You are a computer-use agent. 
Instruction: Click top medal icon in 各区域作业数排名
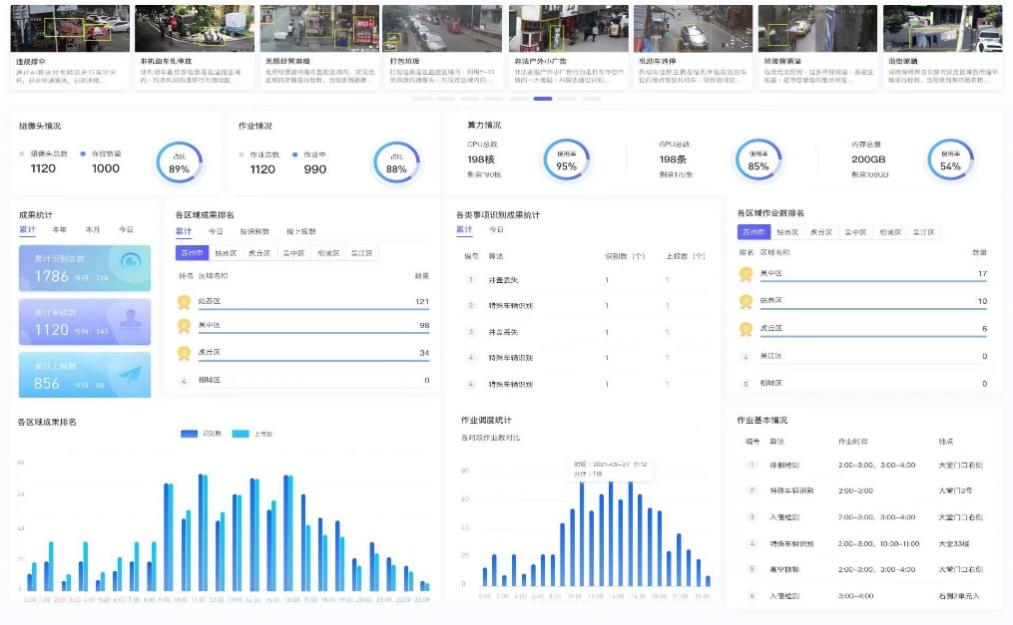745,274
